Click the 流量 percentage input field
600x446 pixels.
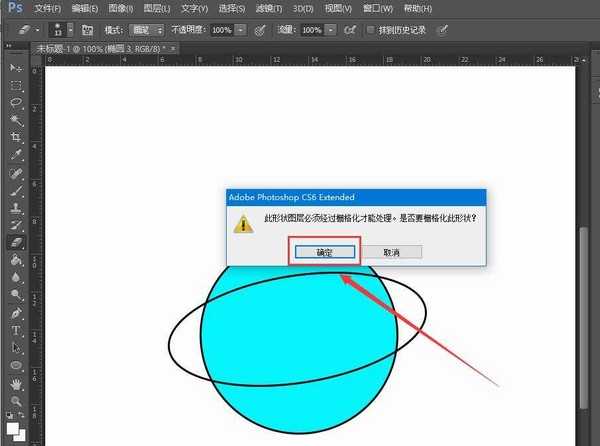312,30
